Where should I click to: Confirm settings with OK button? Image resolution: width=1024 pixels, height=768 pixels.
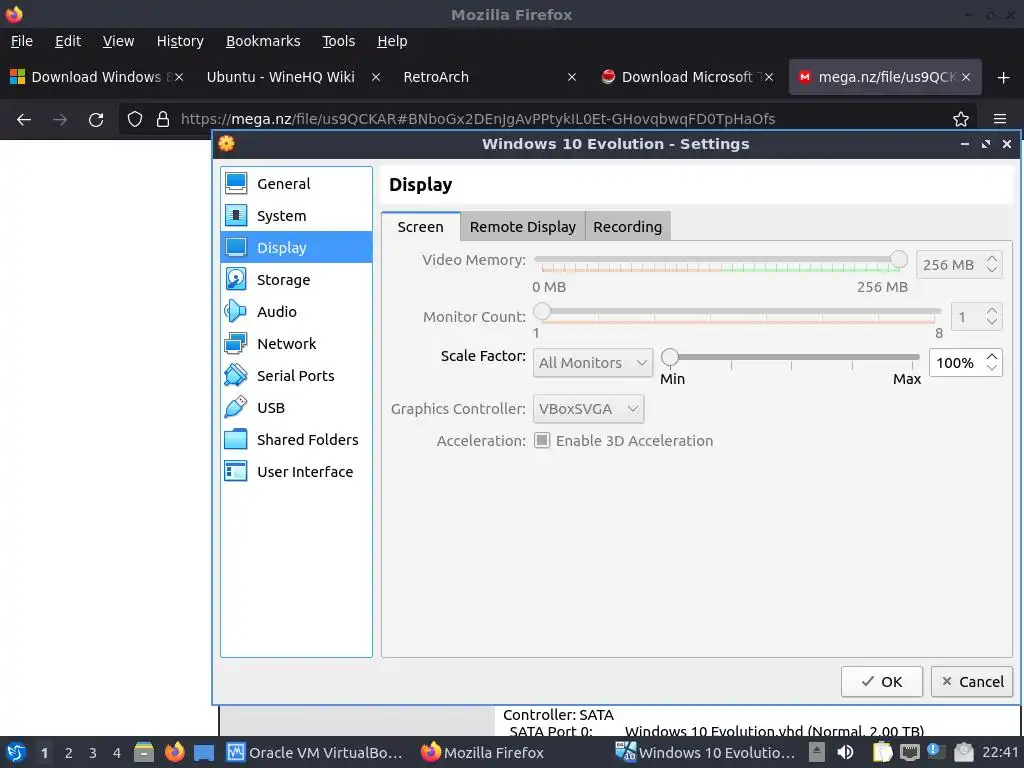click(x=882, y=682)
